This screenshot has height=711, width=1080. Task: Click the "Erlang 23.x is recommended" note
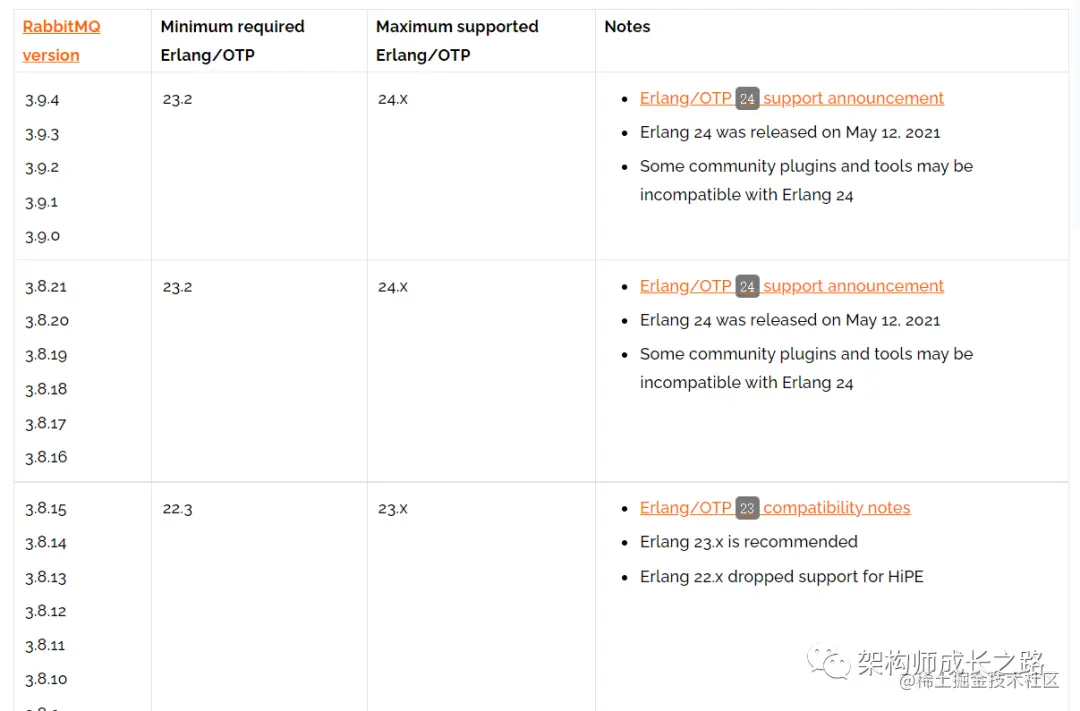click(748, 542)
